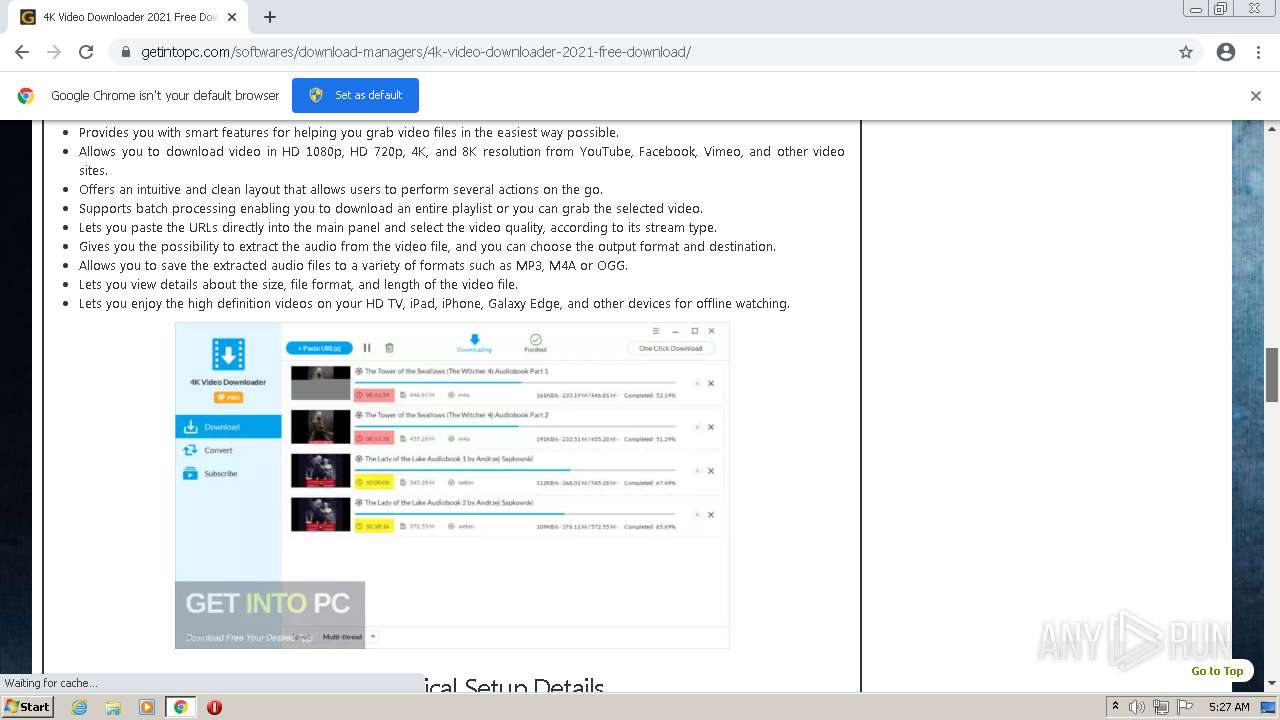Click the bullet about MP3, M4A or OGG
1280x720 pixels.
click(x=354, y=265)
